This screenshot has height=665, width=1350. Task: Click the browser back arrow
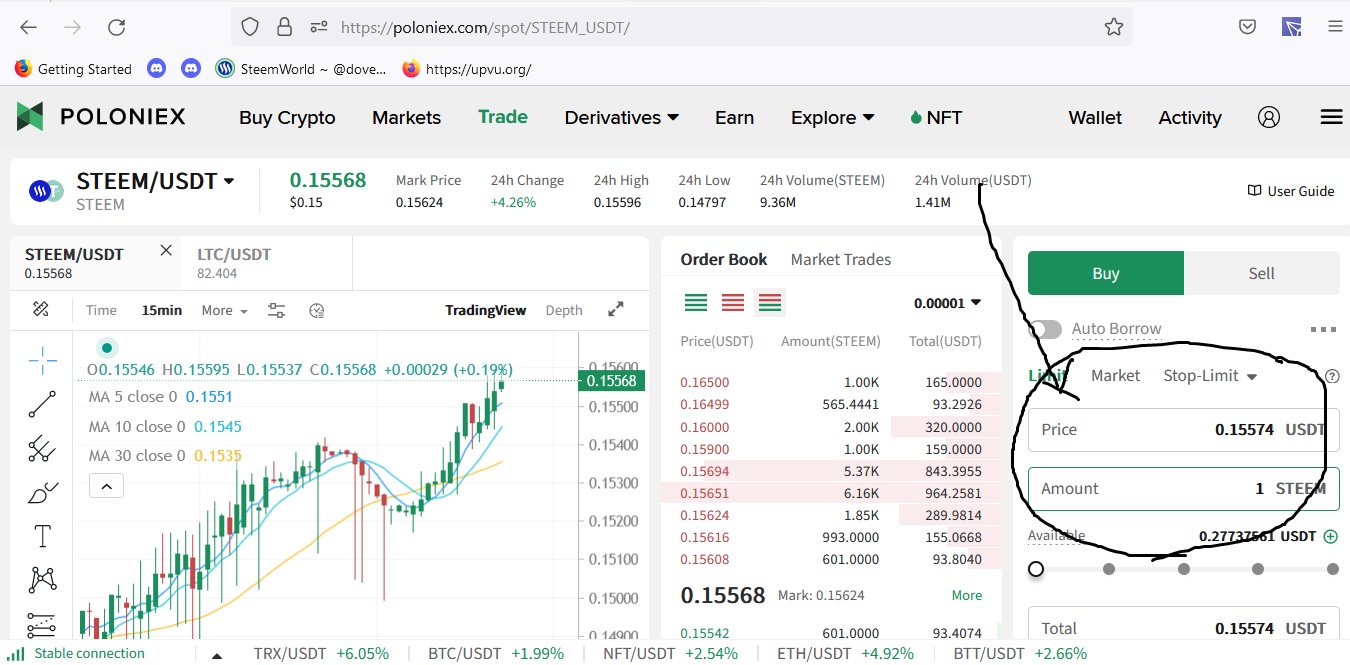click(x=28, y=27)
